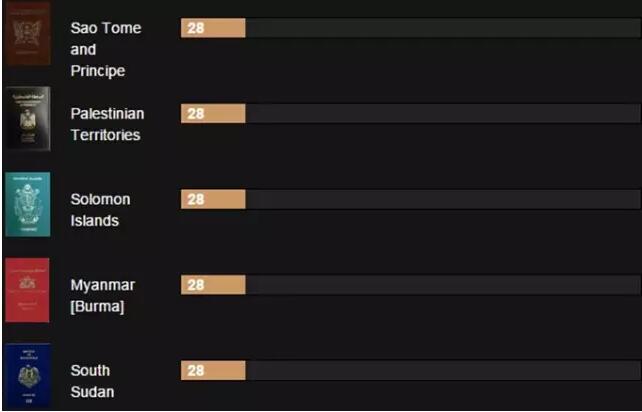Select the Solomon Islands score bar showing 28
The height and width of the screenshot is (412, 642).
[x=213, y=200]
